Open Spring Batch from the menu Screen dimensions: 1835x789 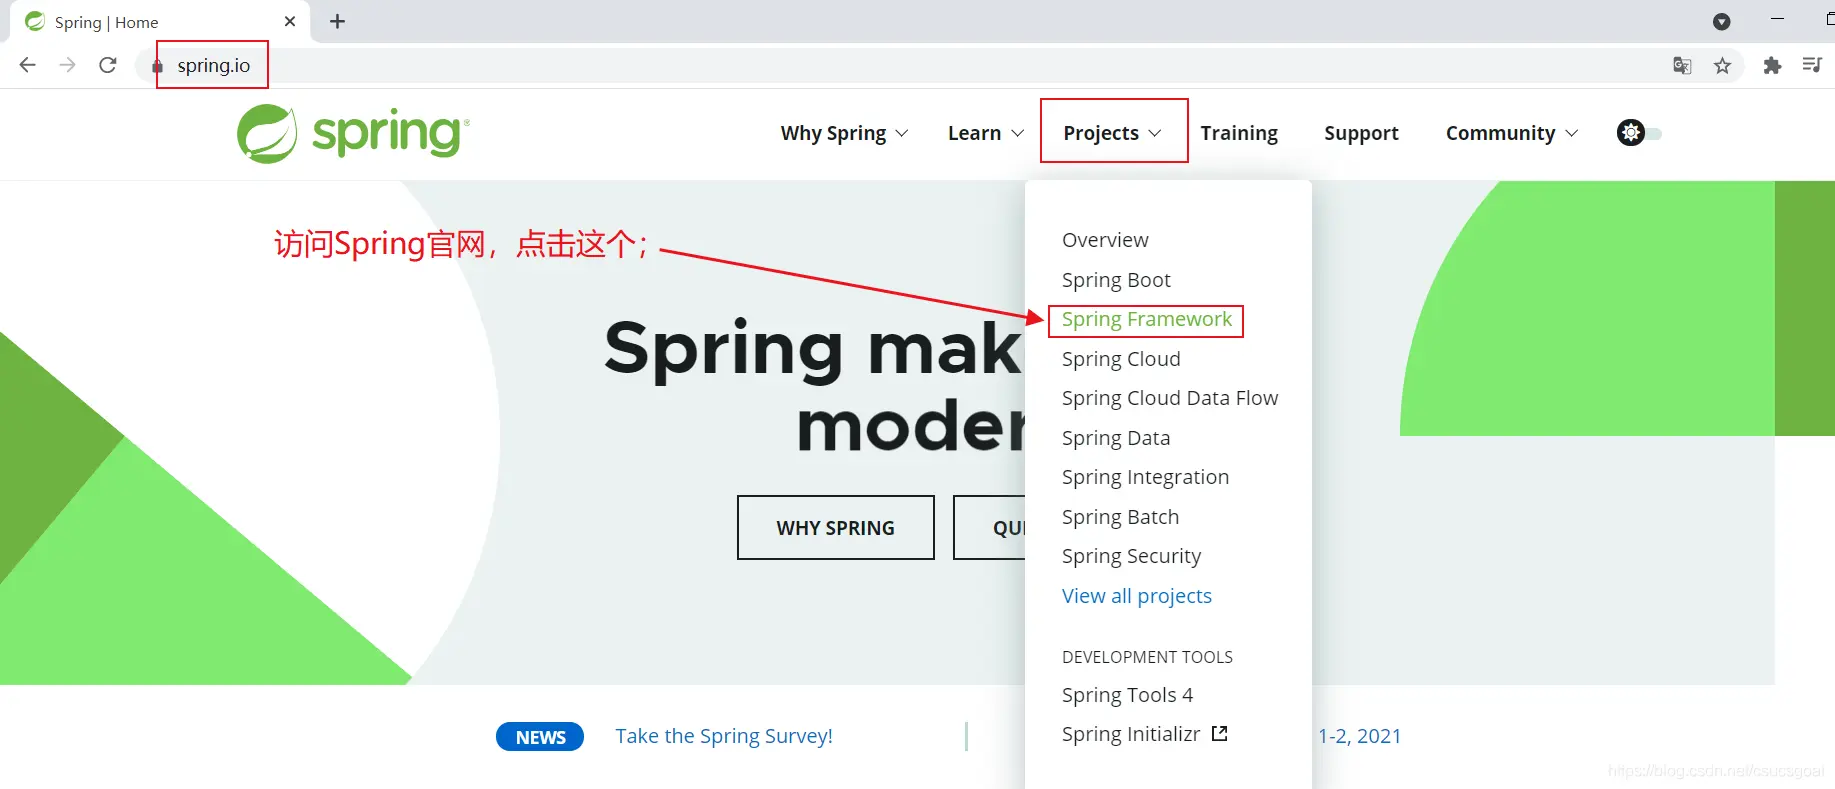[x=1120, y=517]
